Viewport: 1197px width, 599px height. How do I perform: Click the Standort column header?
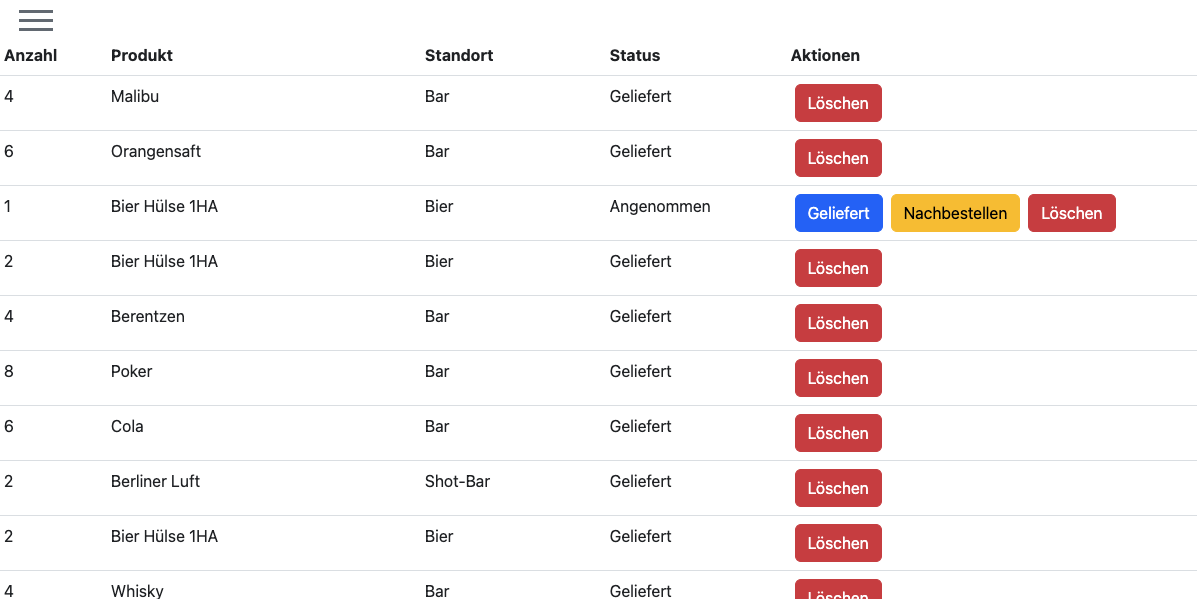(459, 56)
